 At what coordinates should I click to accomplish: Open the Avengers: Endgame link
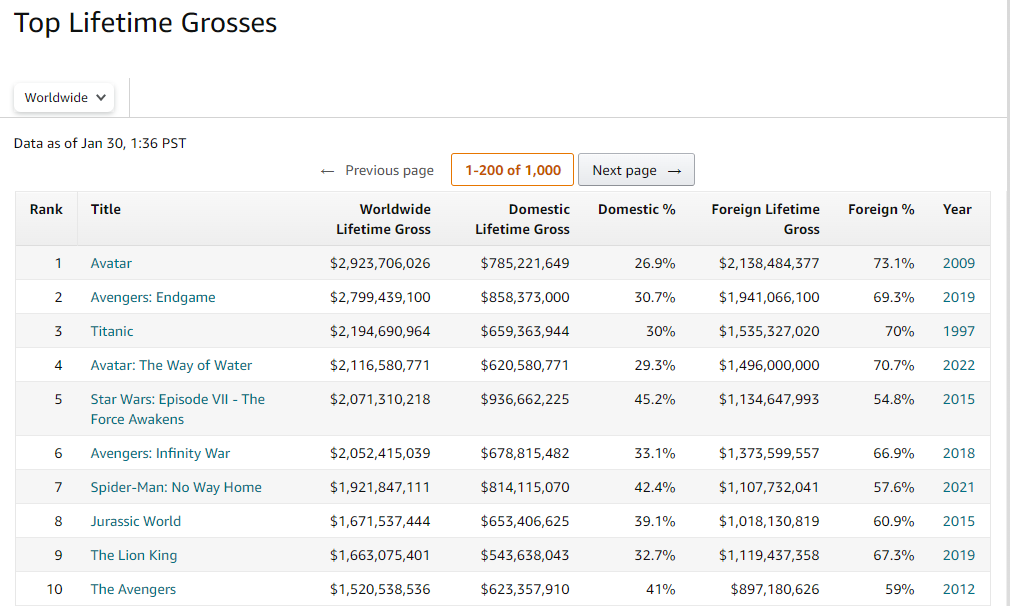(x=153, y=298)
